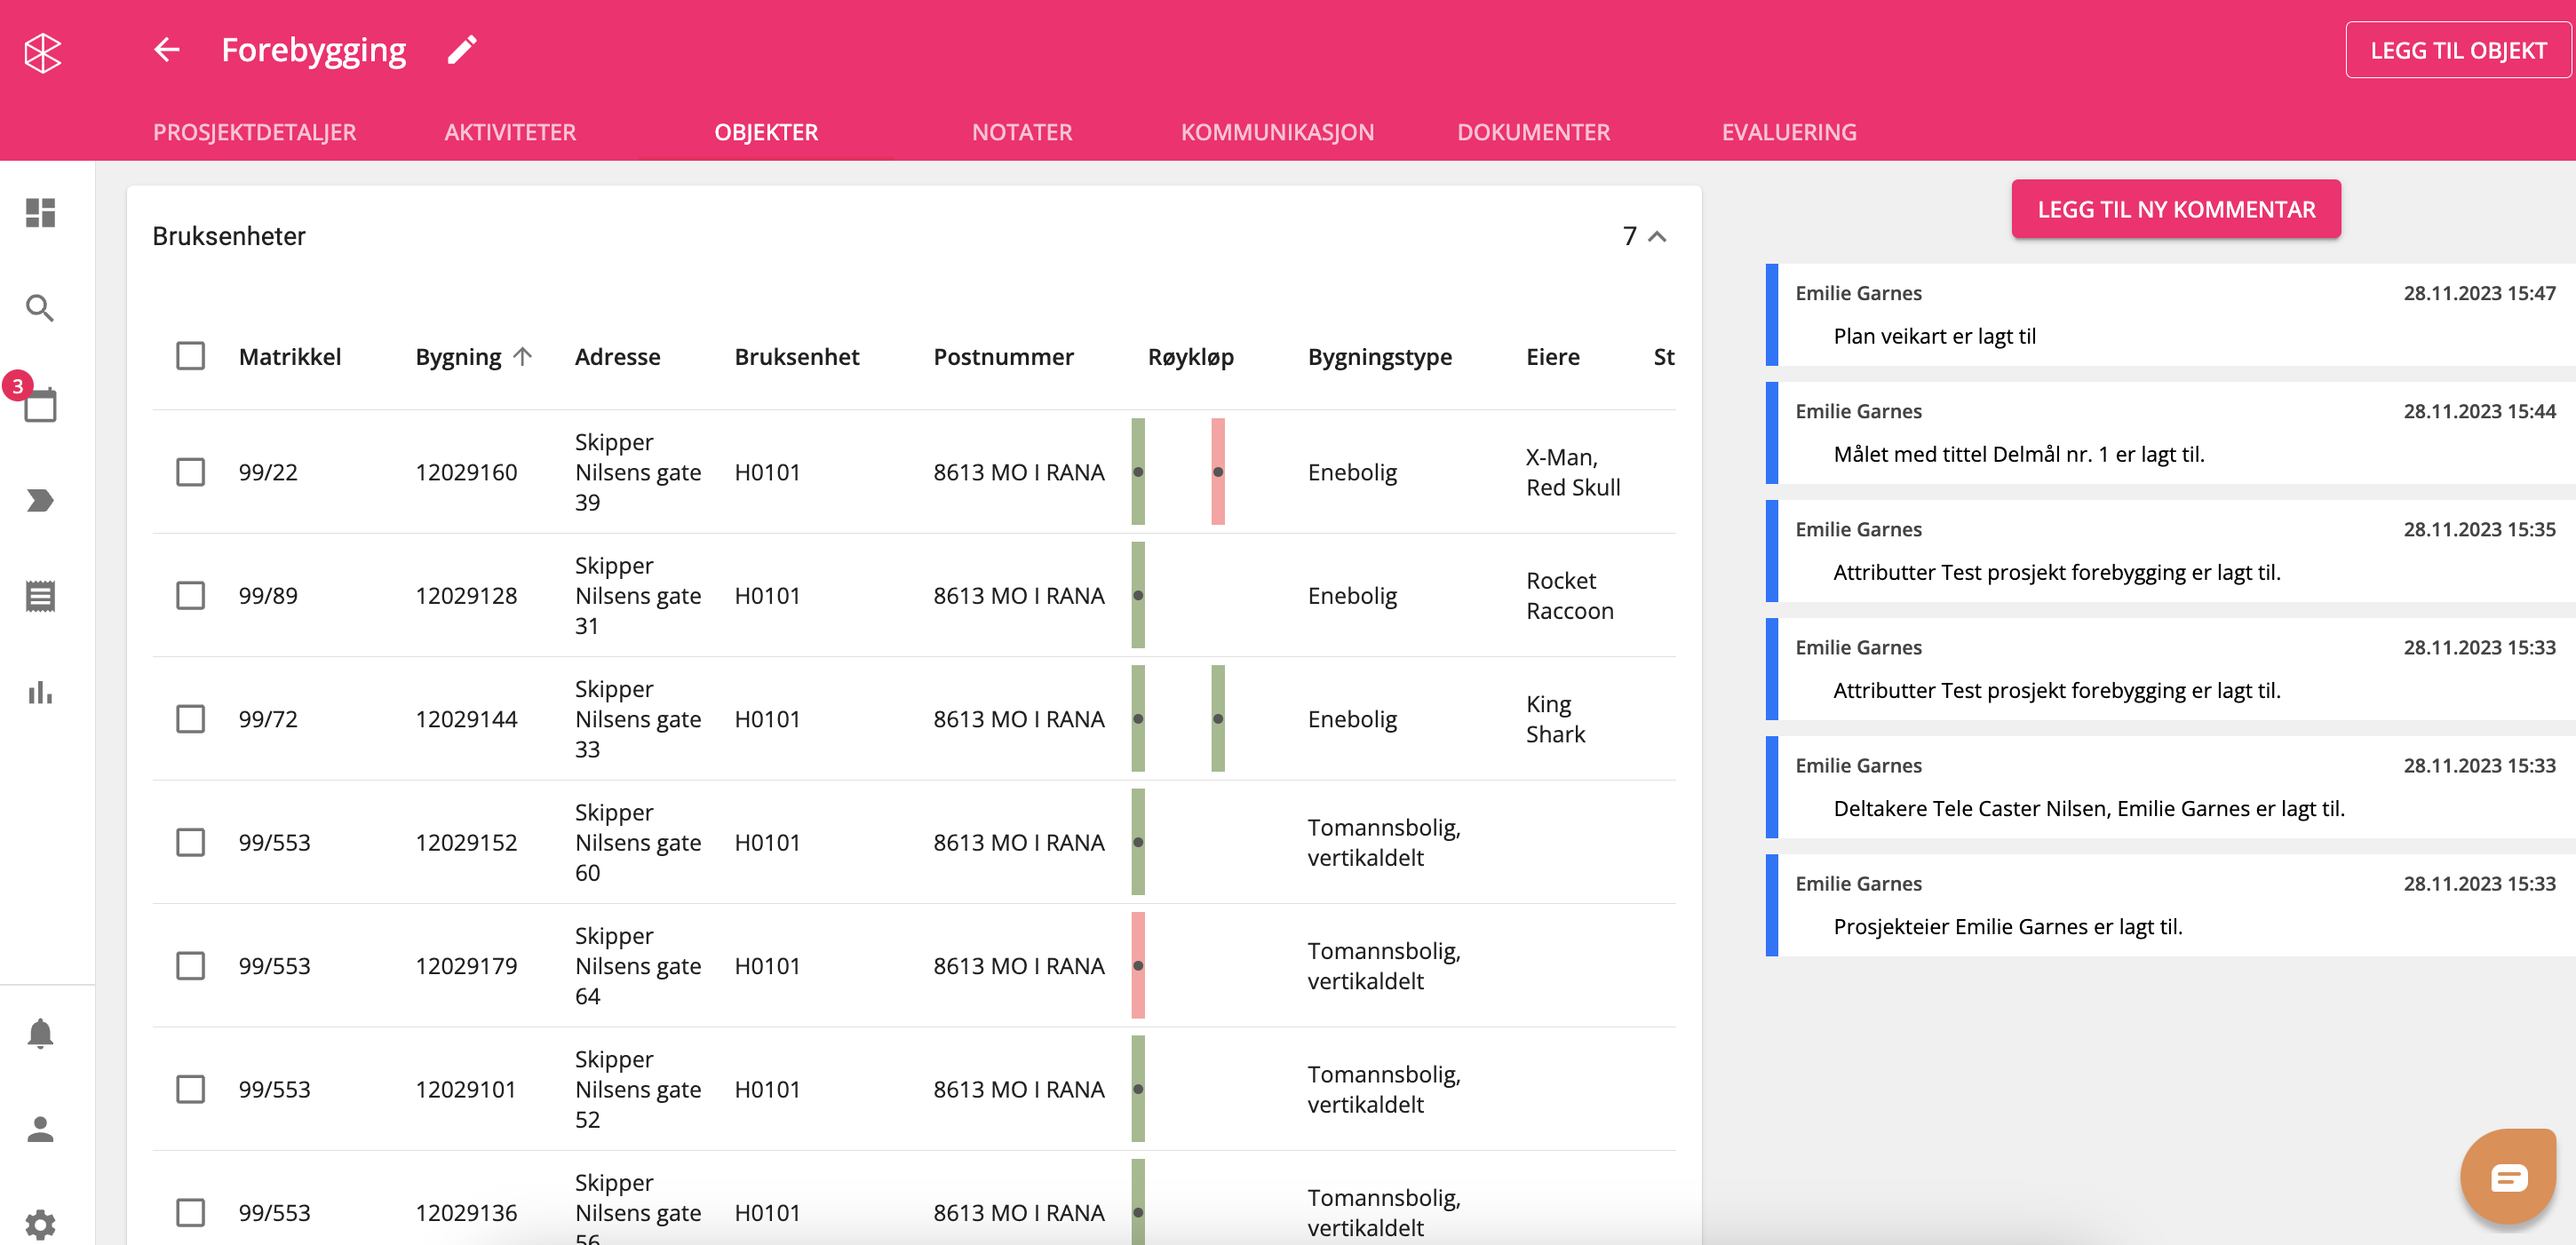Click comment about Delmål nr. 1
Screen dimensions: 2576x1245
pyautogui.click(x=2018, y=454)
